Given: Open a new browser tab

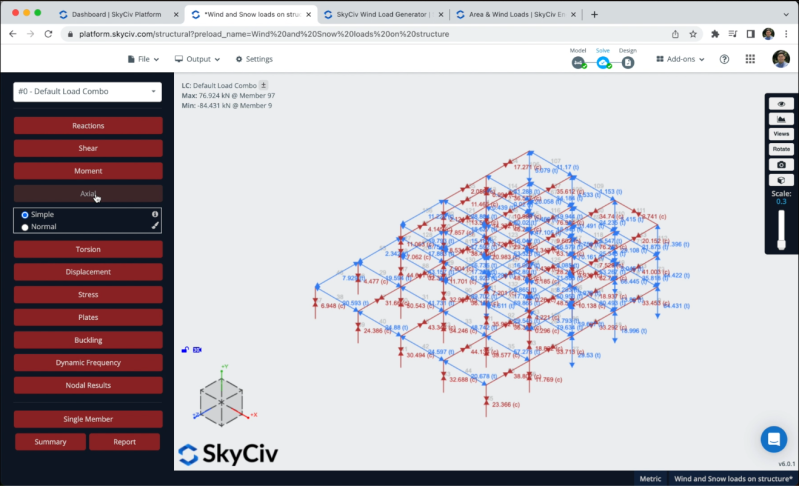Looking at the screenshot, I should (594, 14).
